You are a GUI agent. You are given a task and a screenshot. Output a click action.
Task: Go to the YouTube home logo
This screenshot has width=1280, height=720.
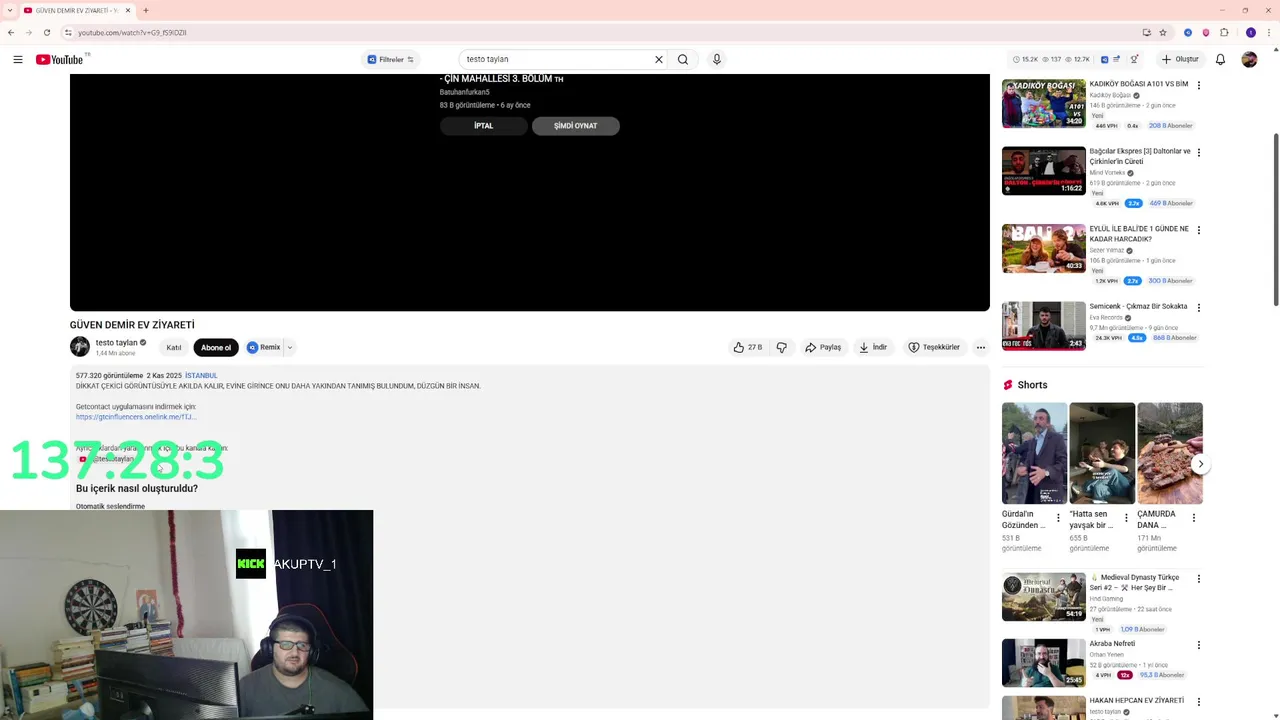click(x=60, y=59)
